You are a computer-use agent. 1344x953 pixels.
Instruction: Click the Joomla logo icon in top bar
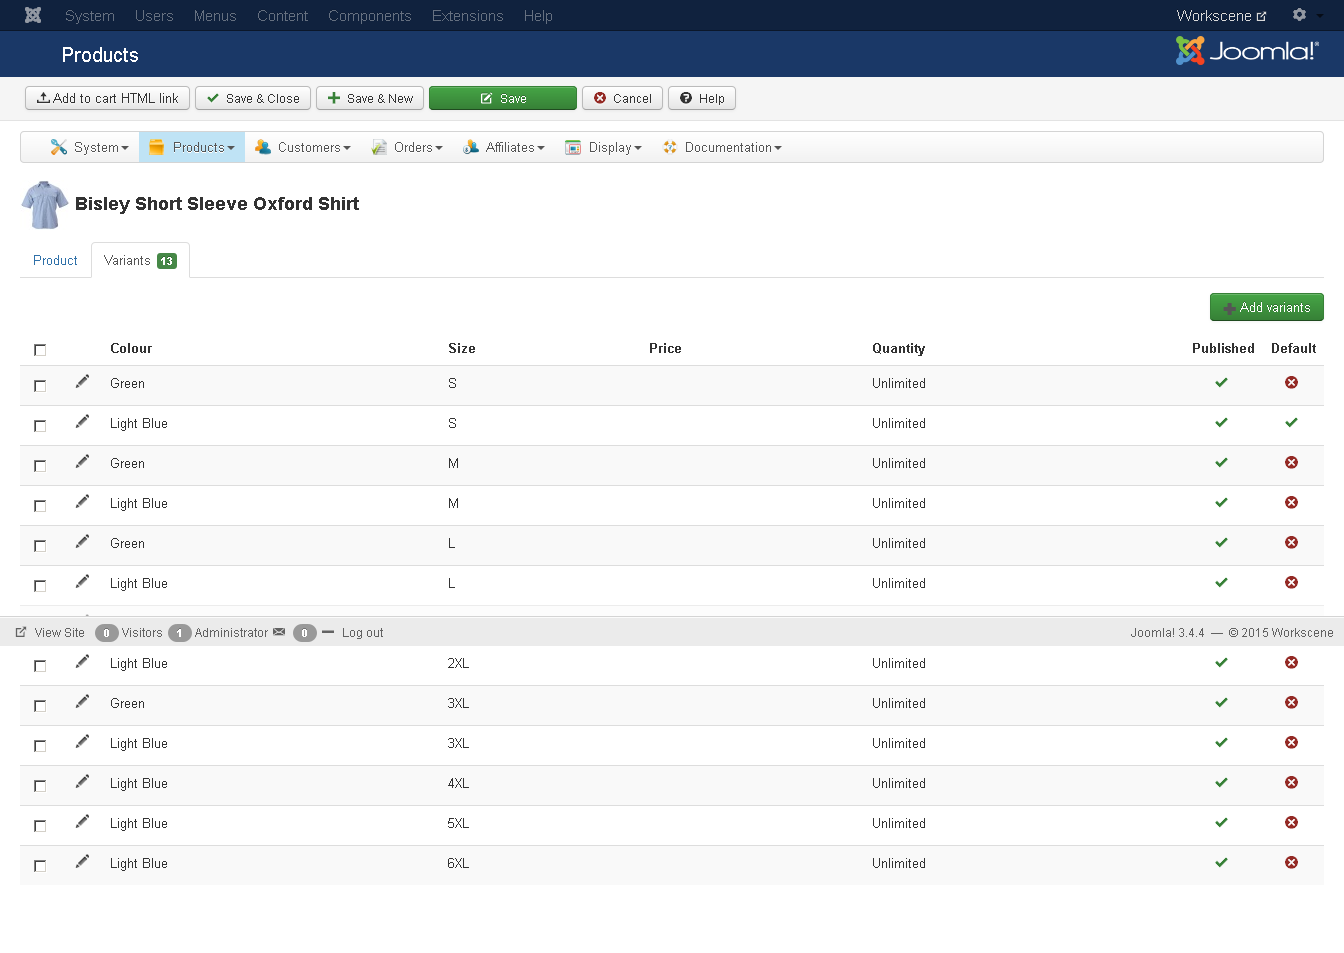click(33, 15)
